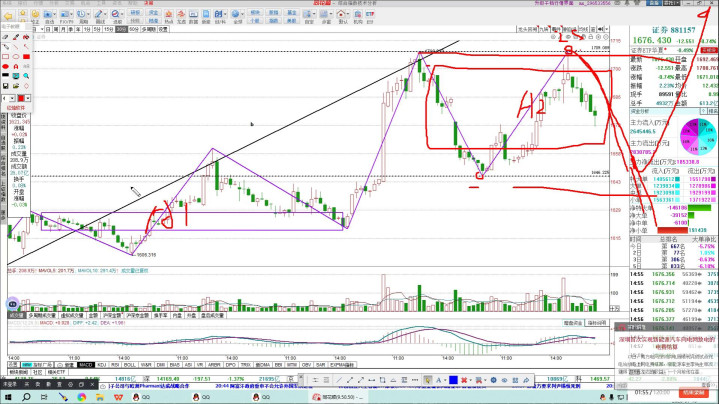Open the WPS icon on taskbar
Screen dimensions: 719x404
118,397
